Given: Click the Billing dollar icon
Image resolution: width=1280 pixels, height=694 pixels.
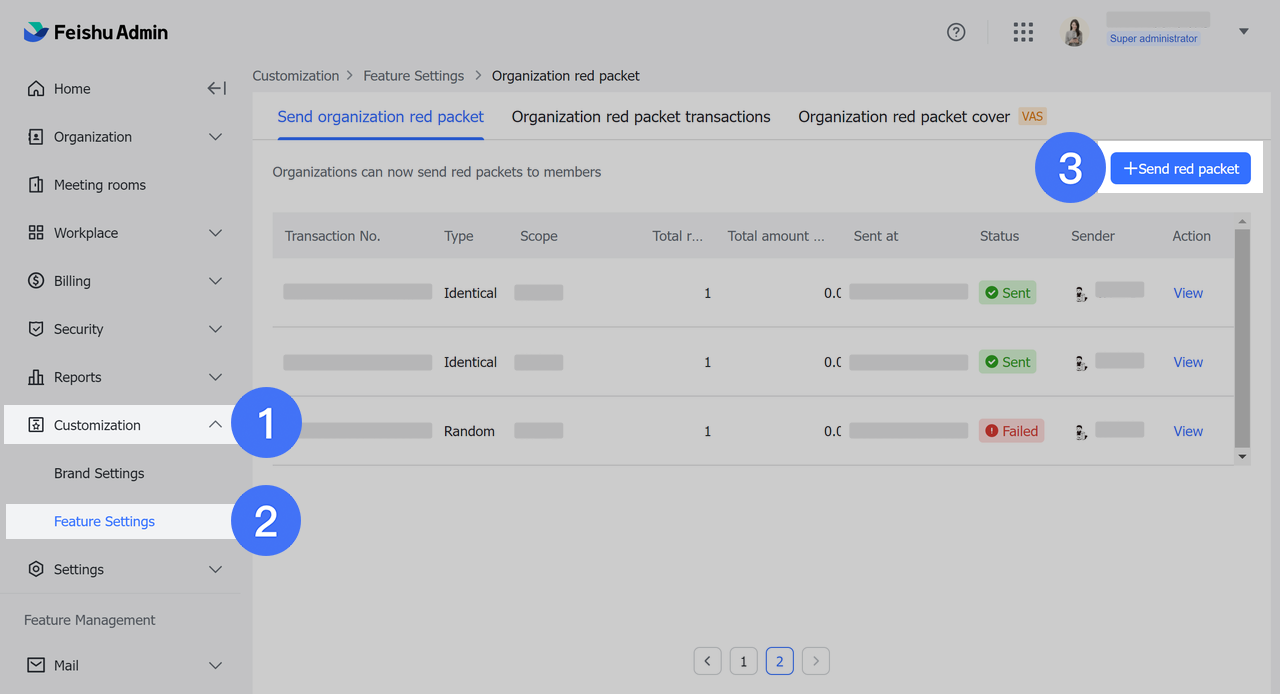Looking at the screenshot, I should click(36, 281).
